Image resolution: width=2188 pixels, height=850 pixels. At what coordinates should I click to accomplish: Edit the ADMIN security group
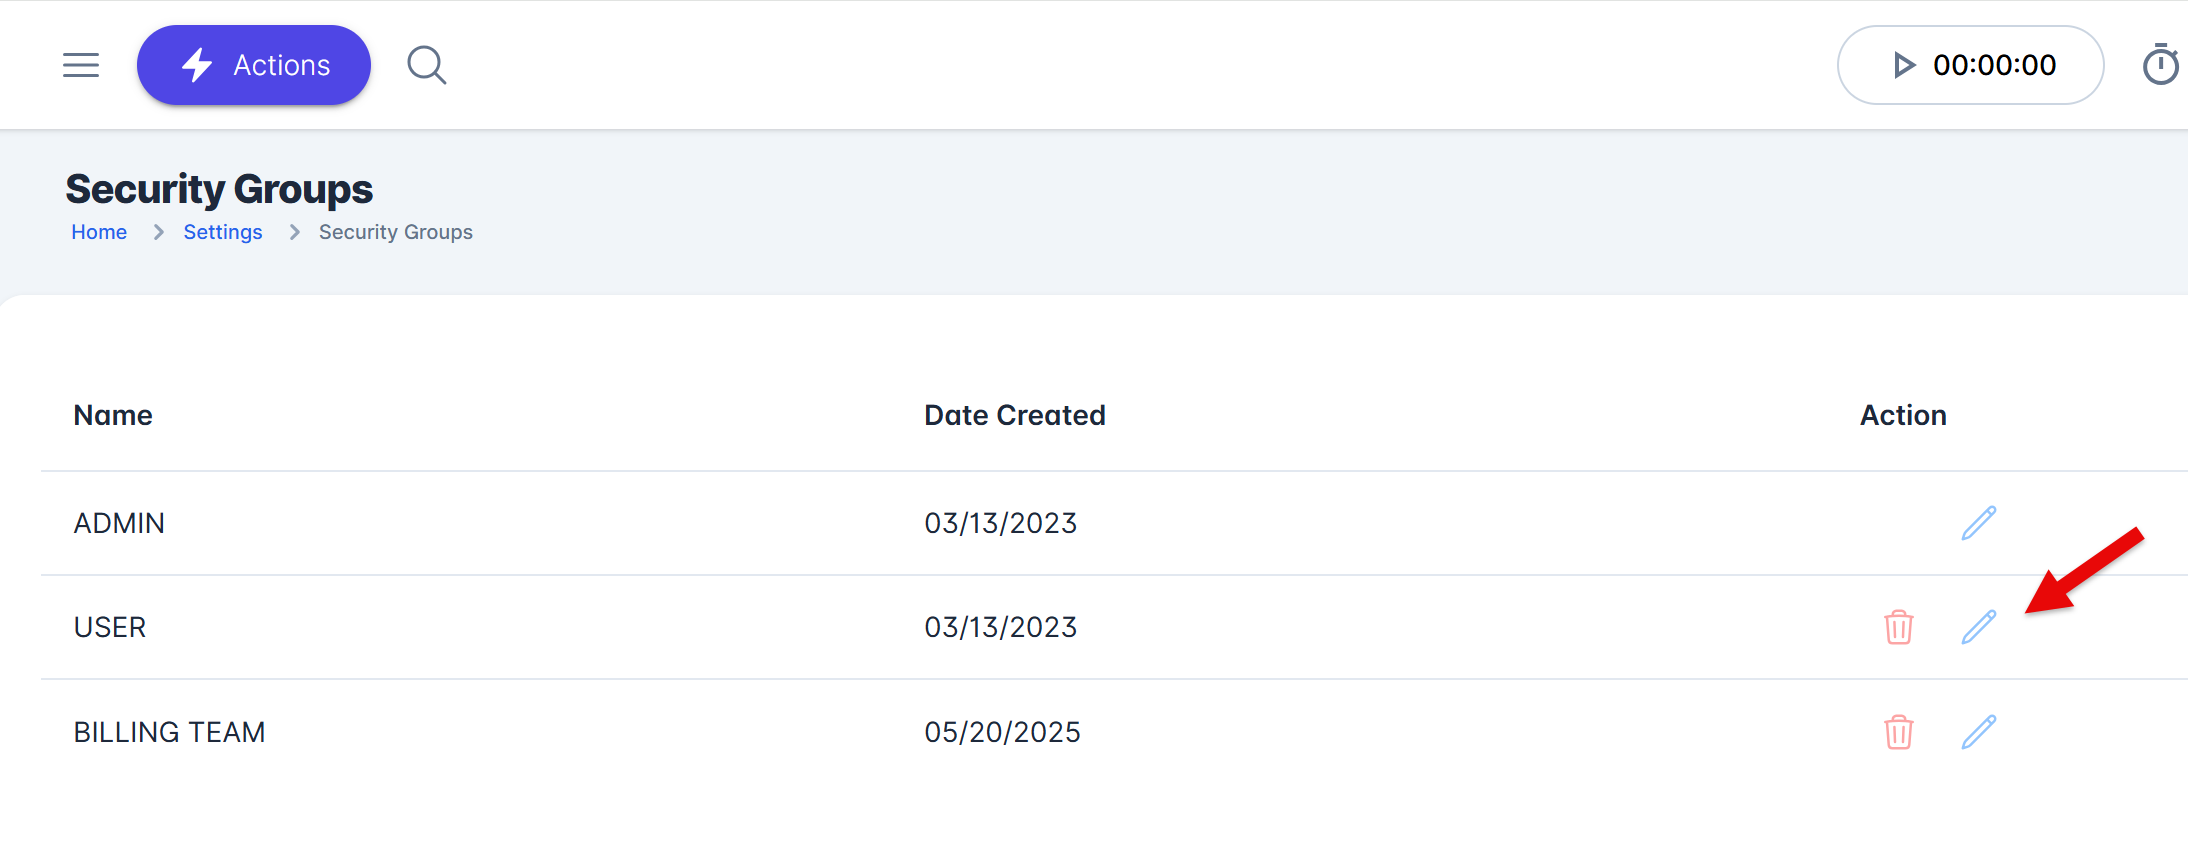pos(1978,523)
